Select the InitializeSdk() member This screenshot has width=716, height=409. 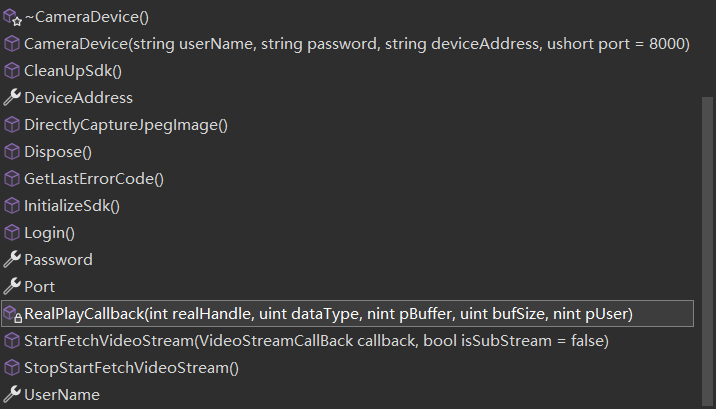(72, 206)
